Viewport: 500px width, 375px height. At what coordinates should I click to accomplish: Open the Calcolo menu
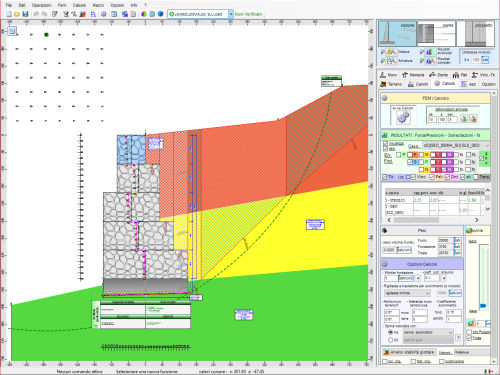79,5
